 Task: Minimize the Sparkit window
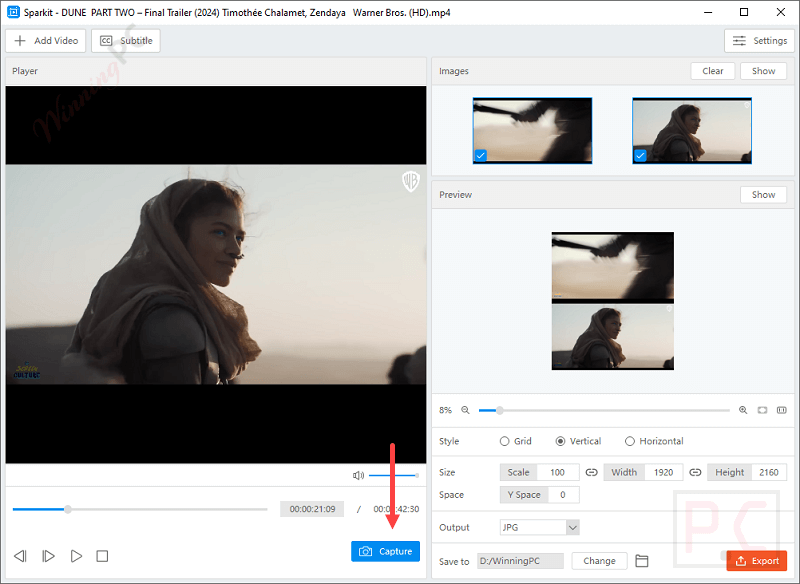[708, 12]
